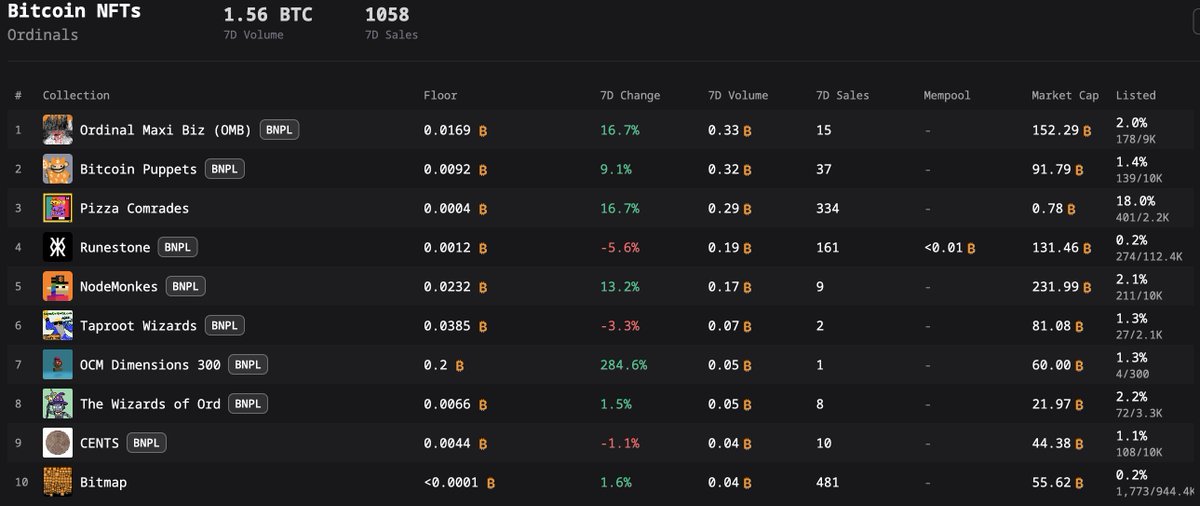Screen dimensions: 1200x506
Task: Click the 1,773/944.4k listed count
Action: [1155, 491]
